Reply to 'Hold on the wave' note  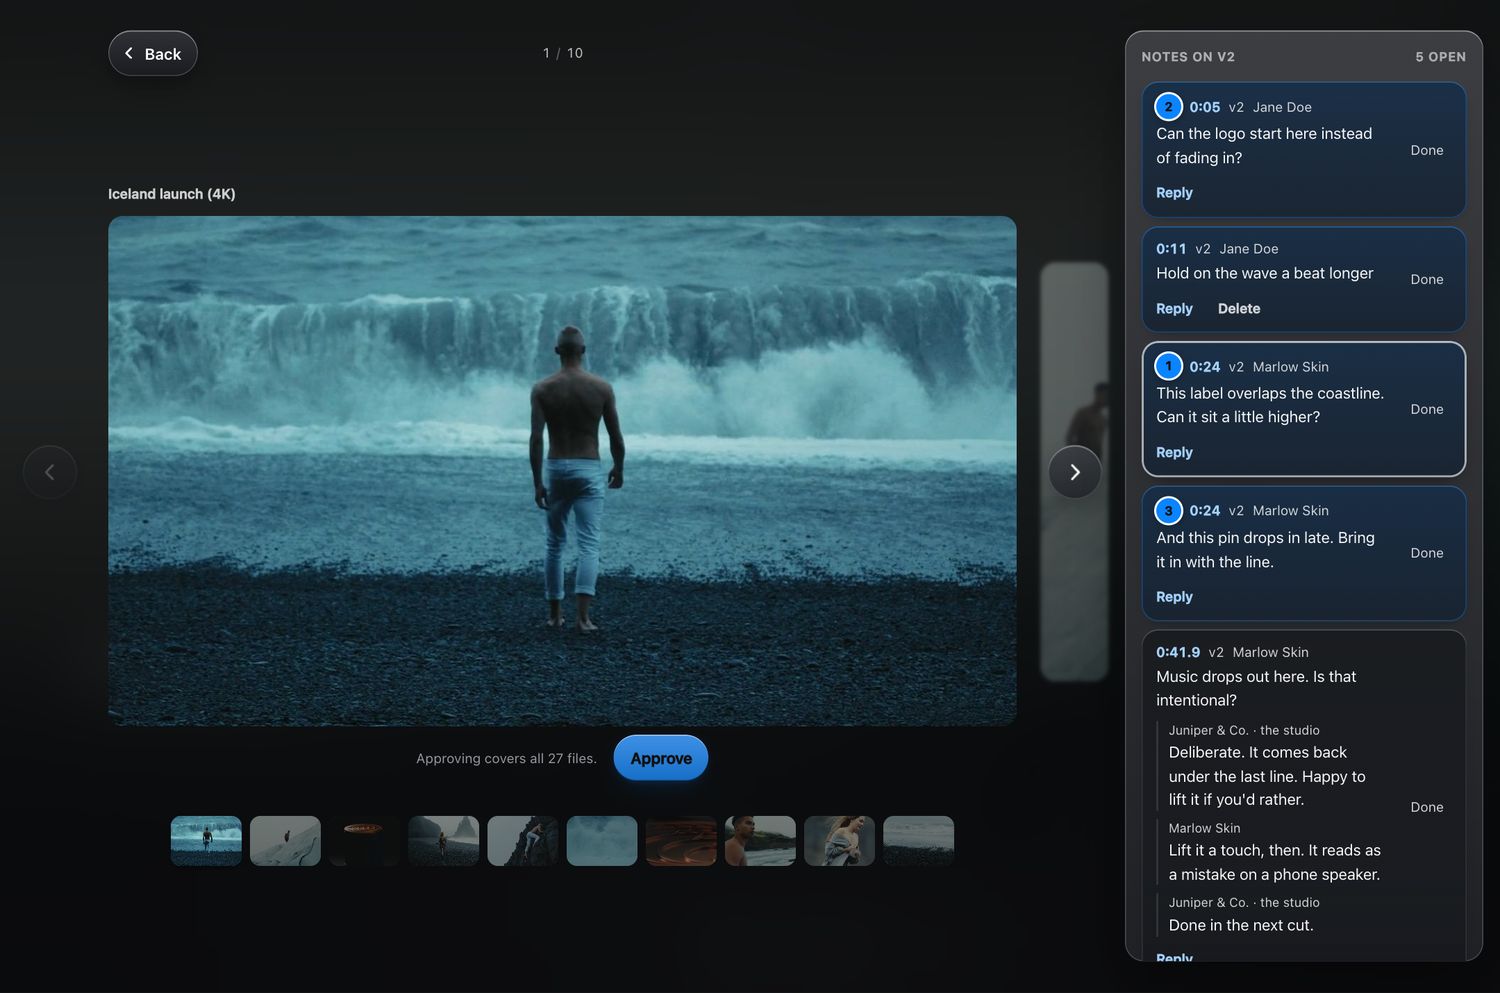point(1174,309)
